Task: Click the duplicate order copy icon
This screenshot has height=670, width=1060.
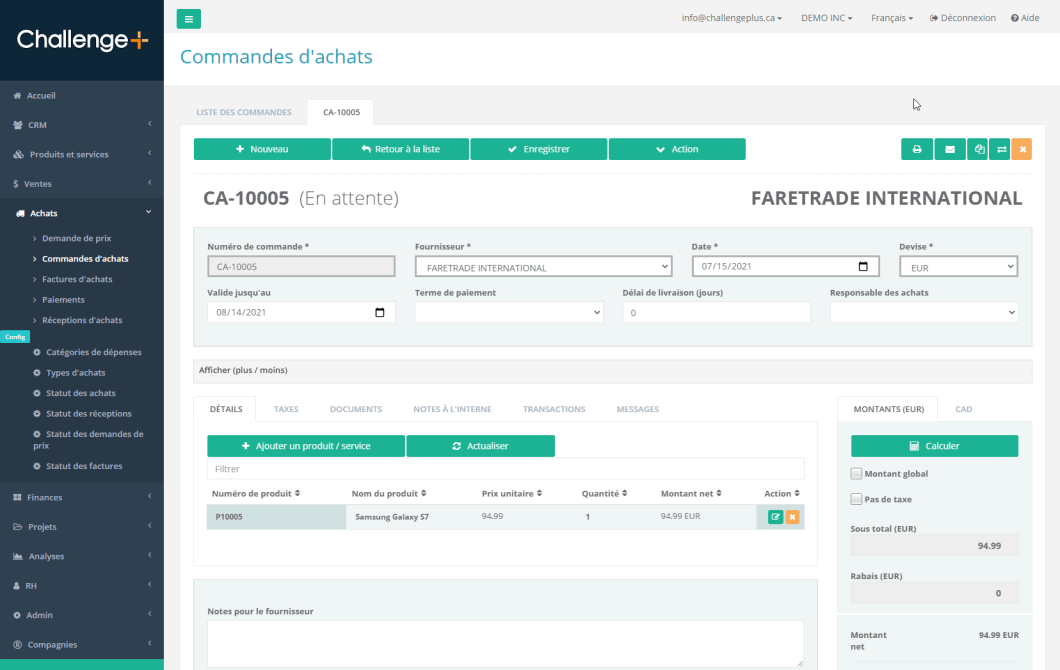Action: coord(980,149)
